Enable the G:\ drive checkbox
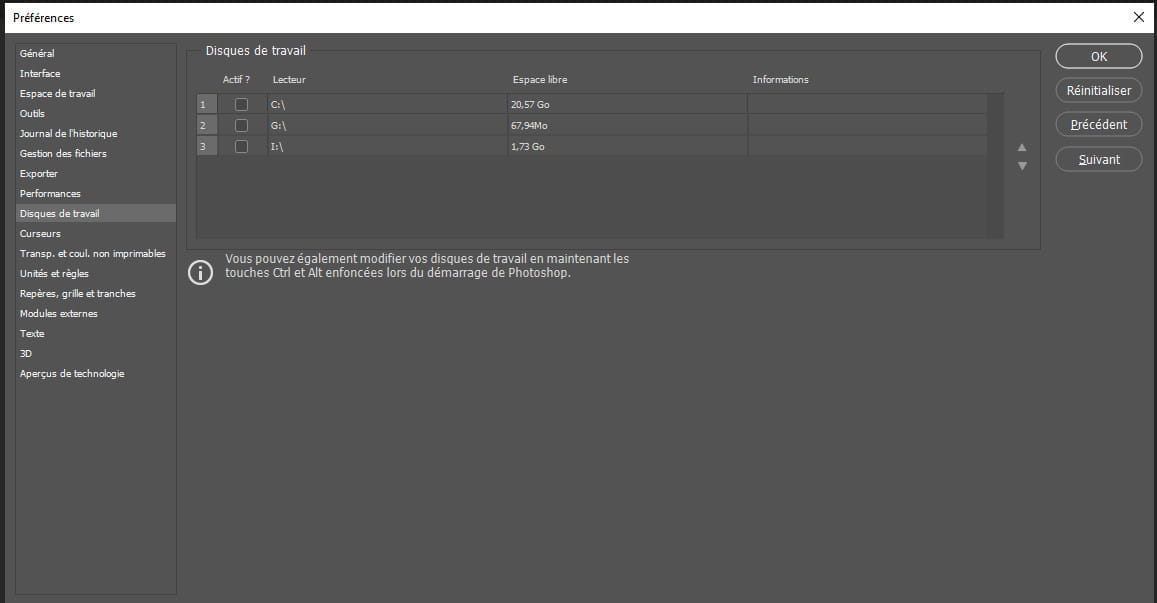This screenshot has width=1157, height=603. click(241, 126)
